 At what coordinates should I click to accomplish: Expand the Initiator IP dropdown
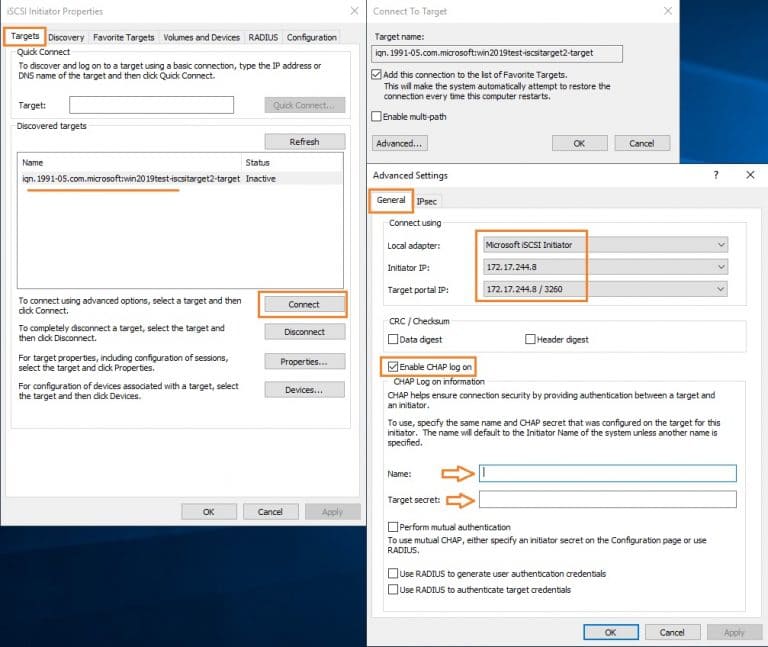tap(604, 267)
